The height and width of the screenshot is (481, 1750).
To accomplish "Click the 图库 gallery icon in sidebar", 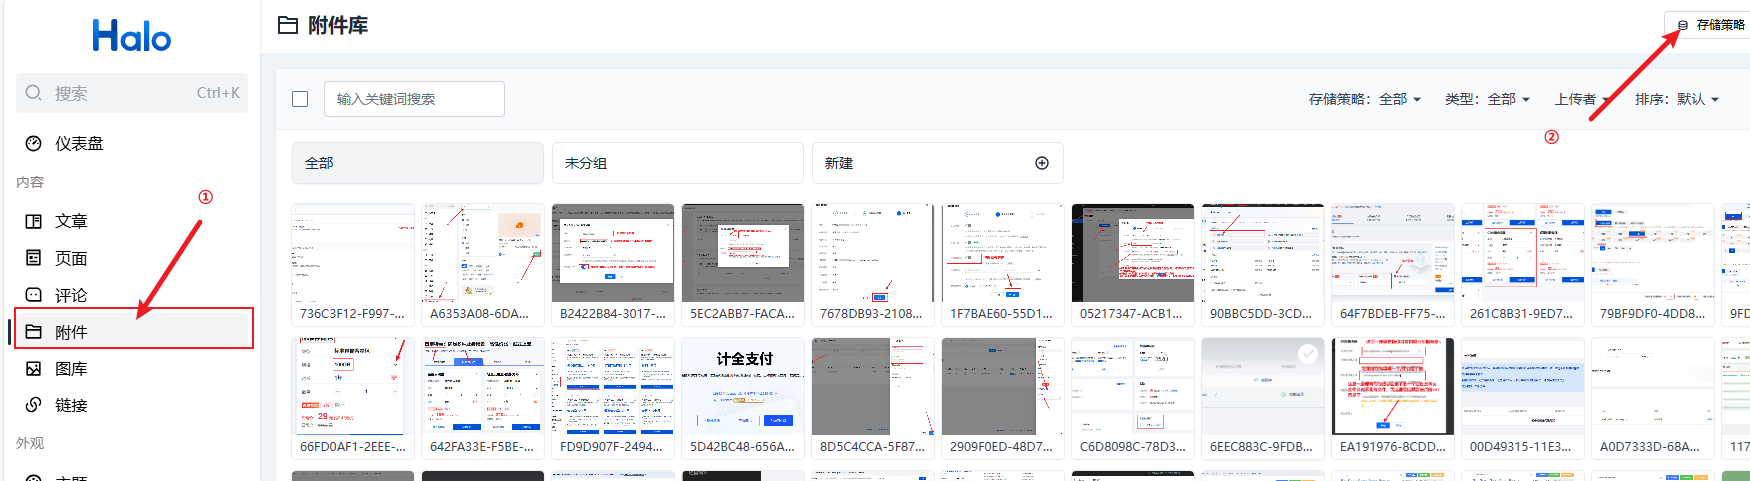I will tap(34, 369).
